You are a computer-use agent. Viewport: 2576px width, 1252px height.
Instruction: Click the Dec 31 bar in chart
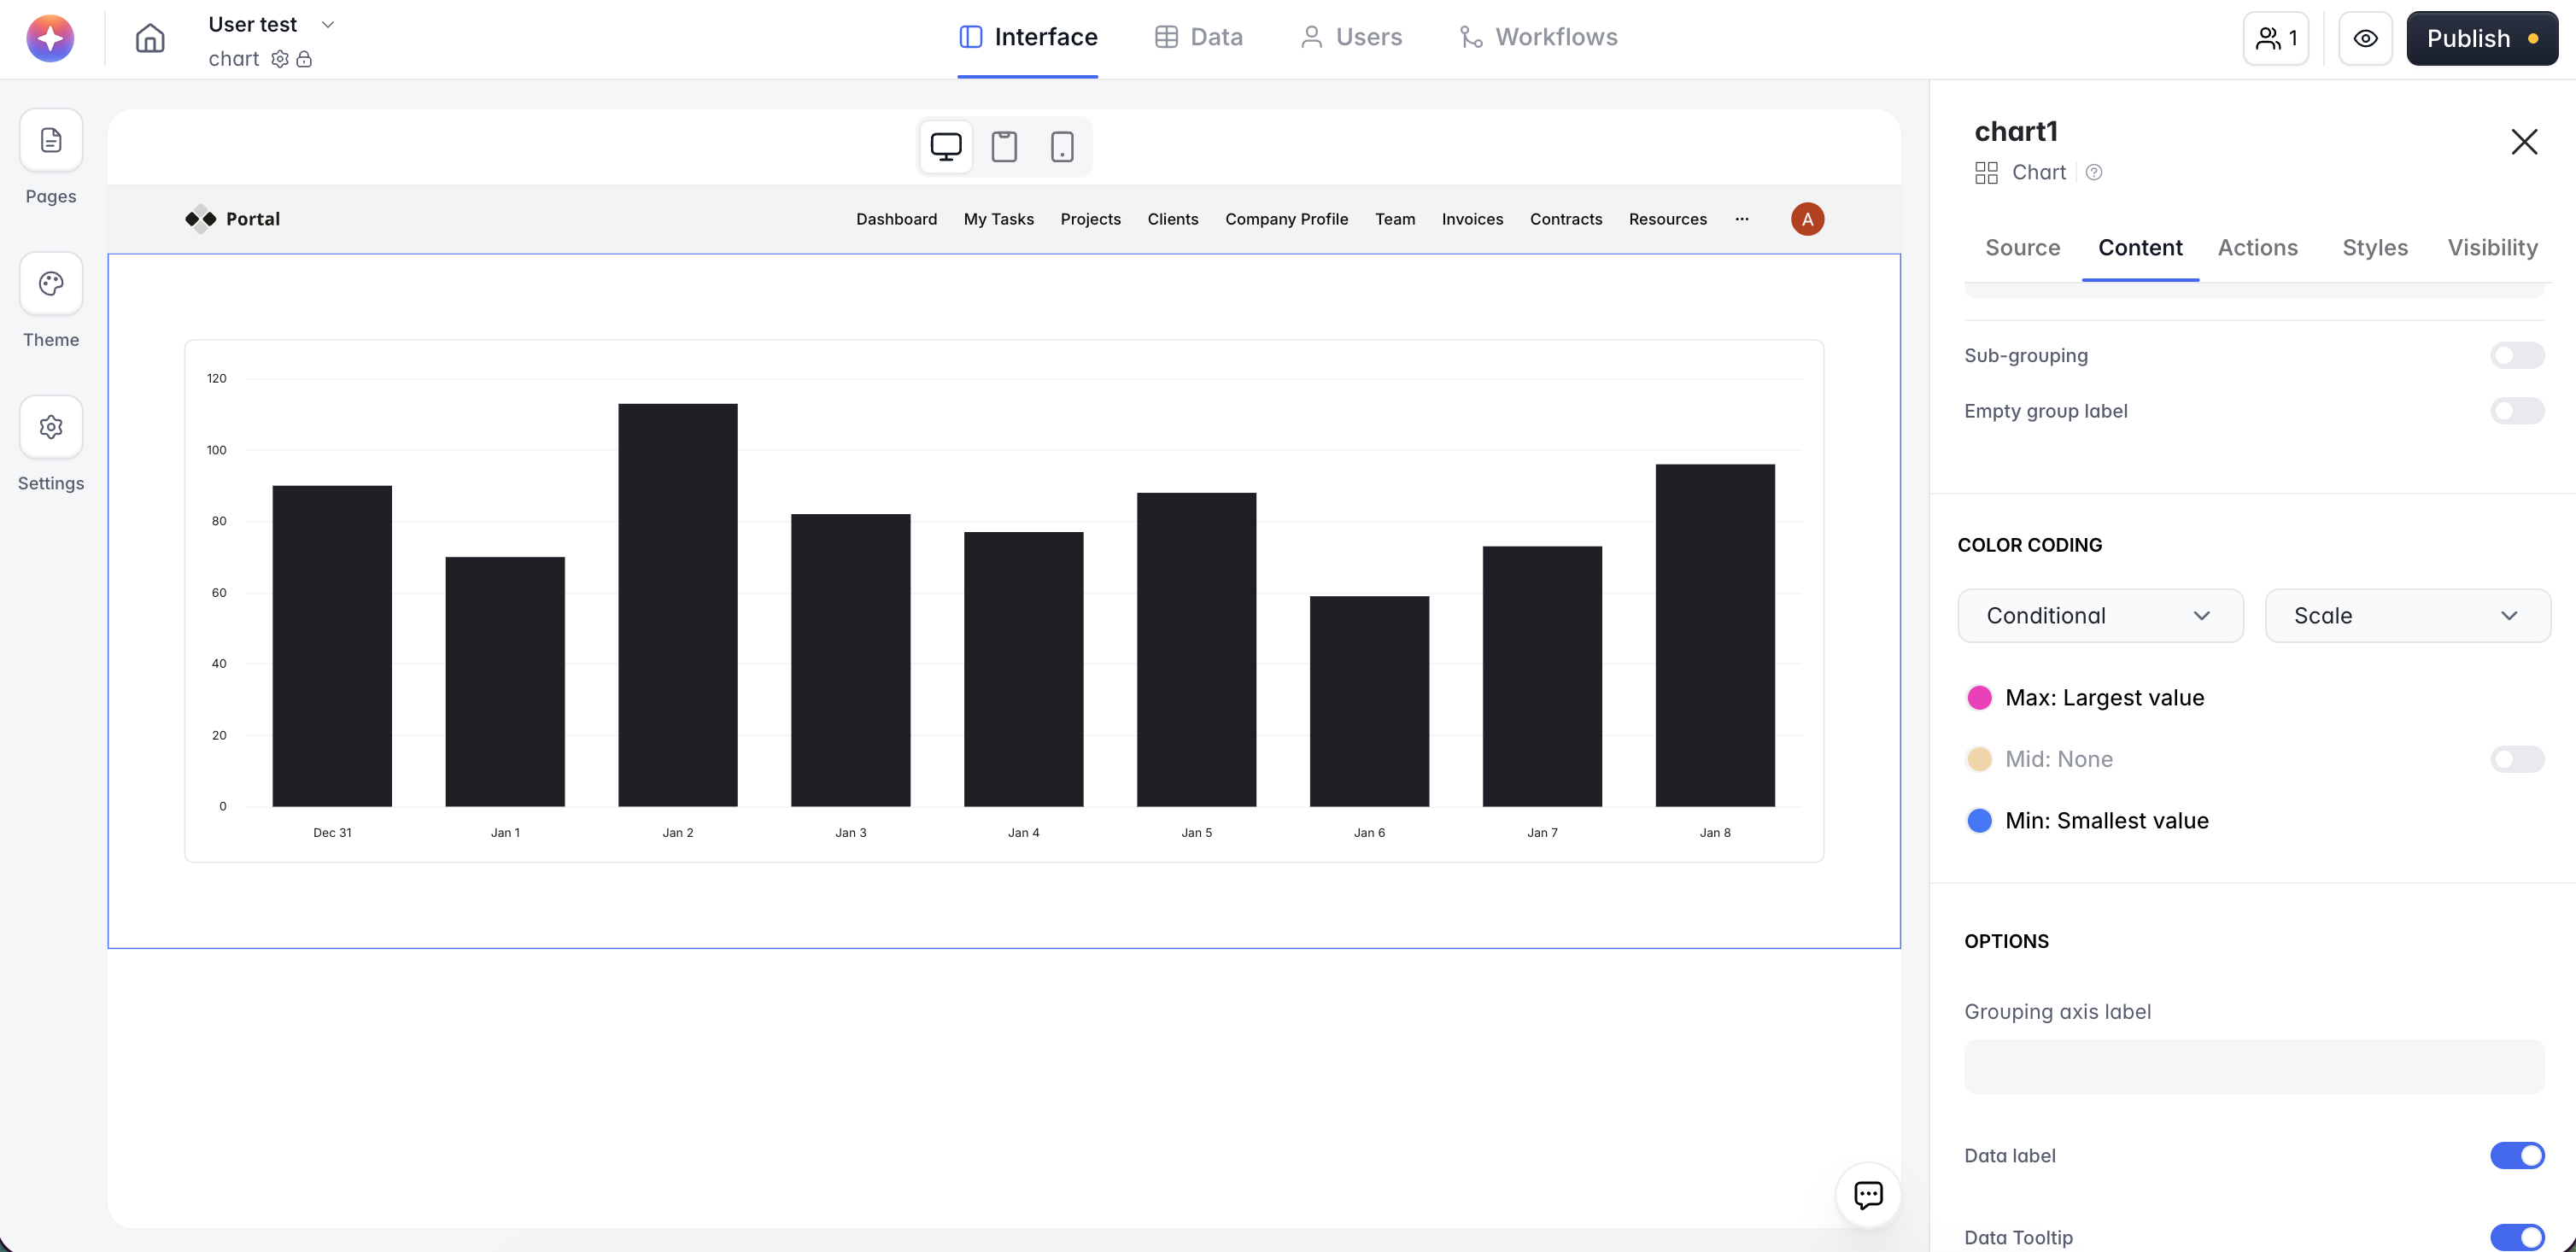pos(332,646)
